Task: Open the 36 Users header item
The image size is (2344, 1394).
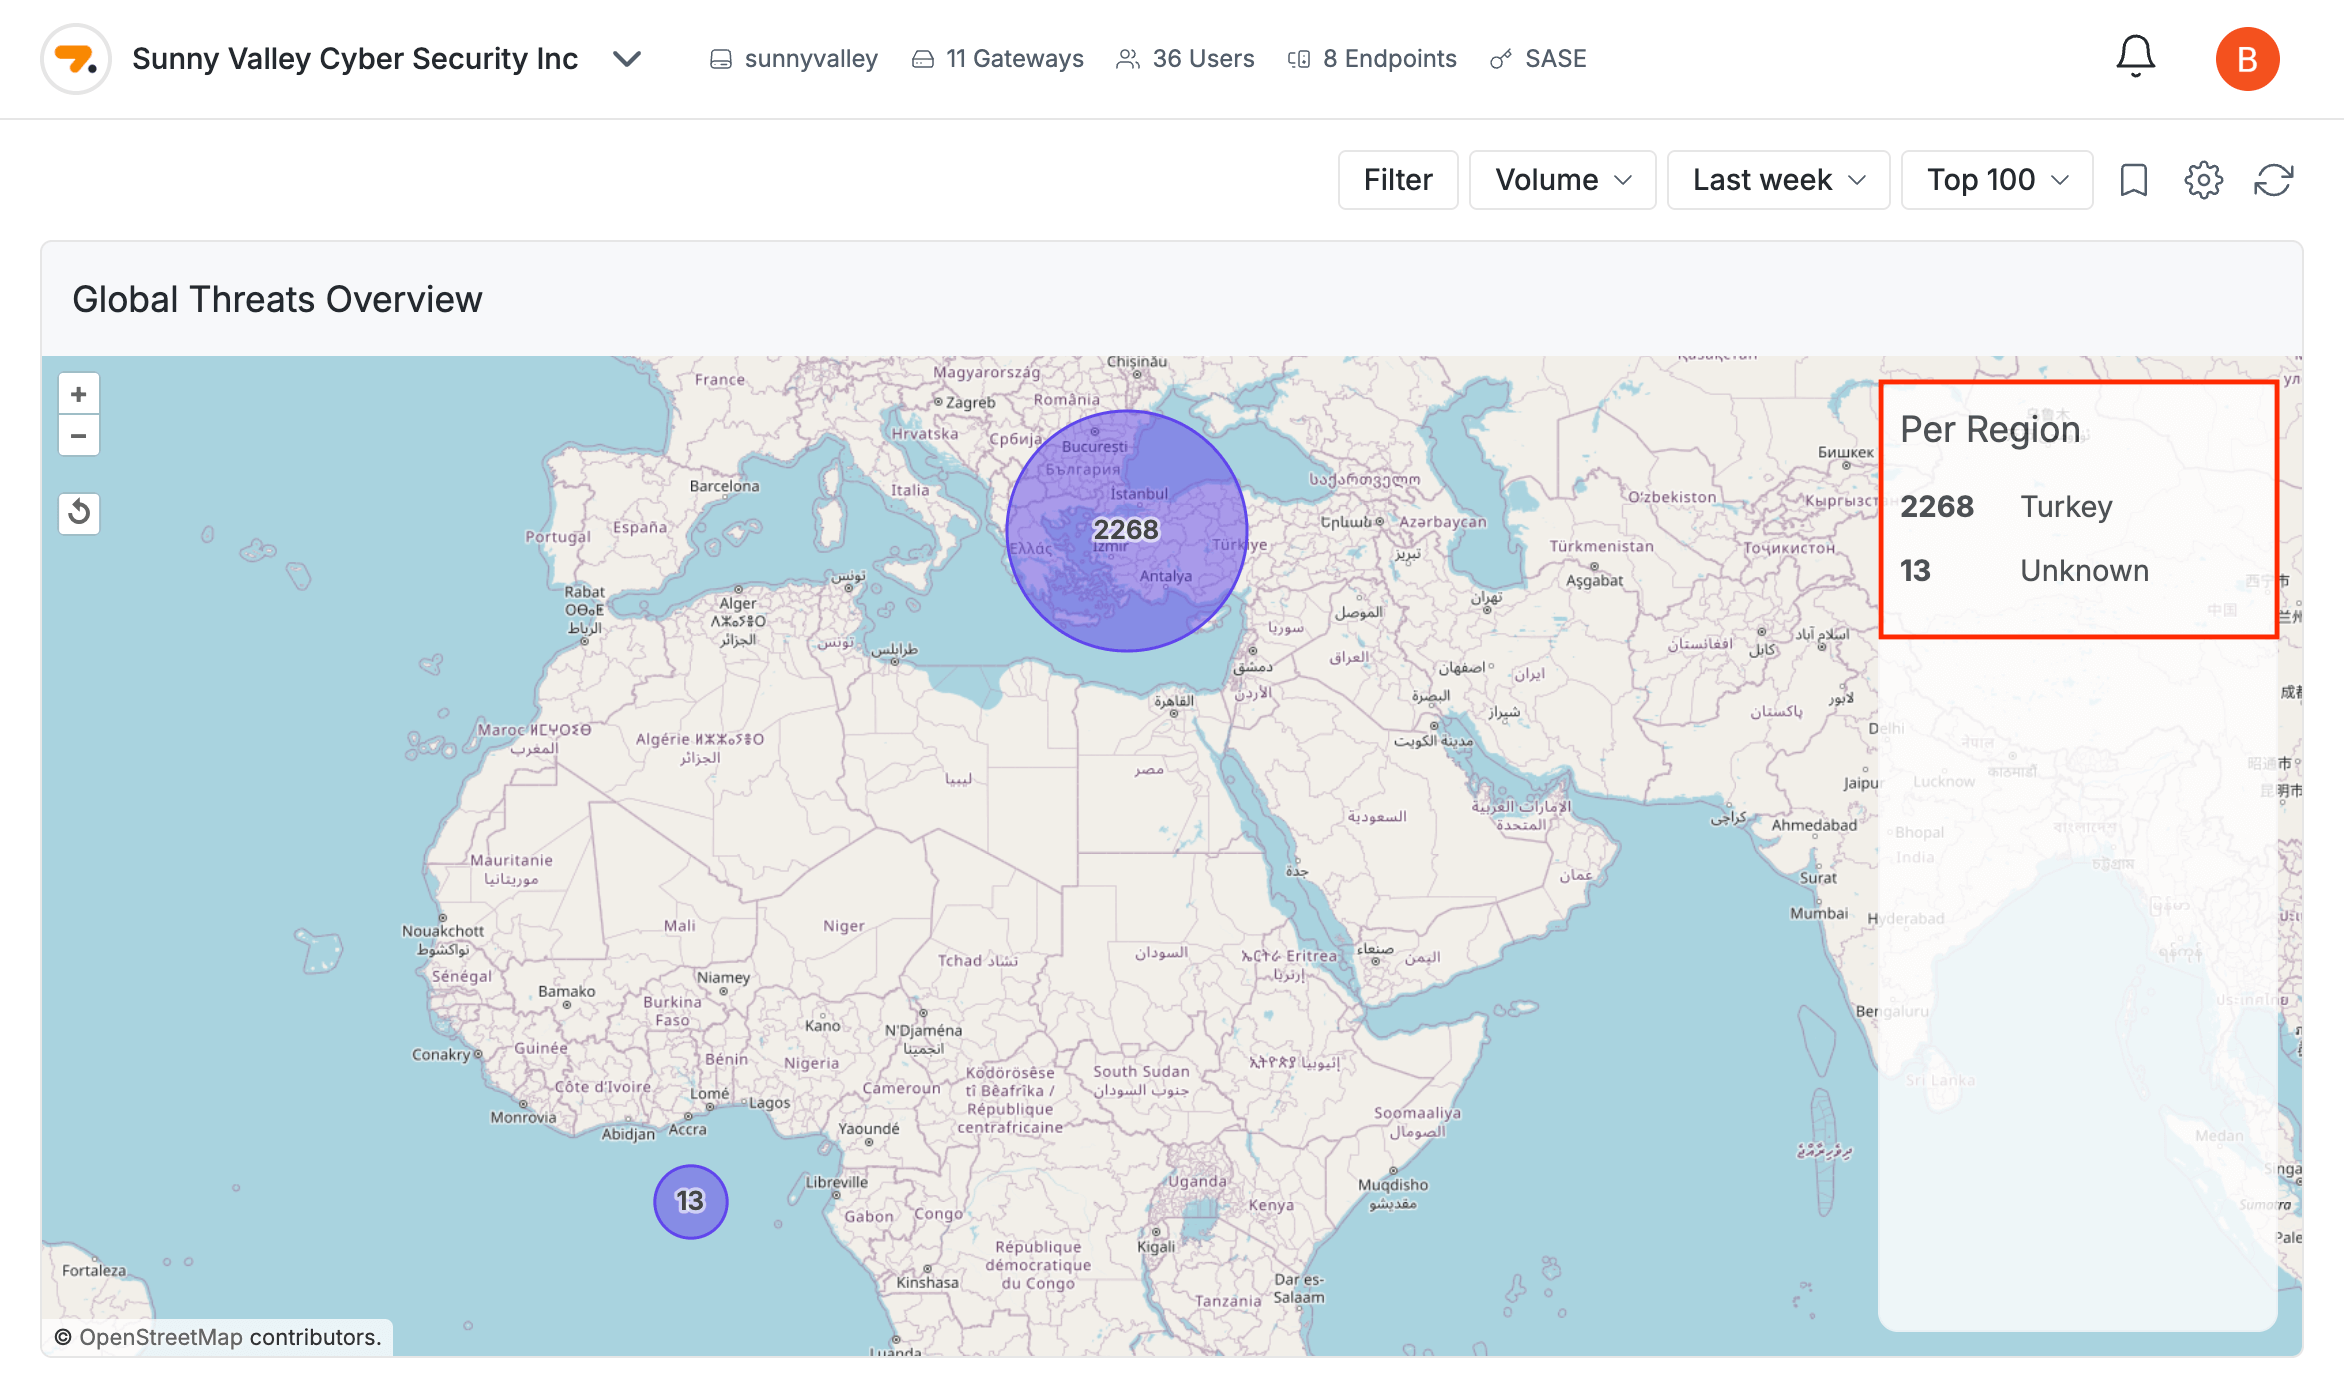Action: [x=1185, y=59]
